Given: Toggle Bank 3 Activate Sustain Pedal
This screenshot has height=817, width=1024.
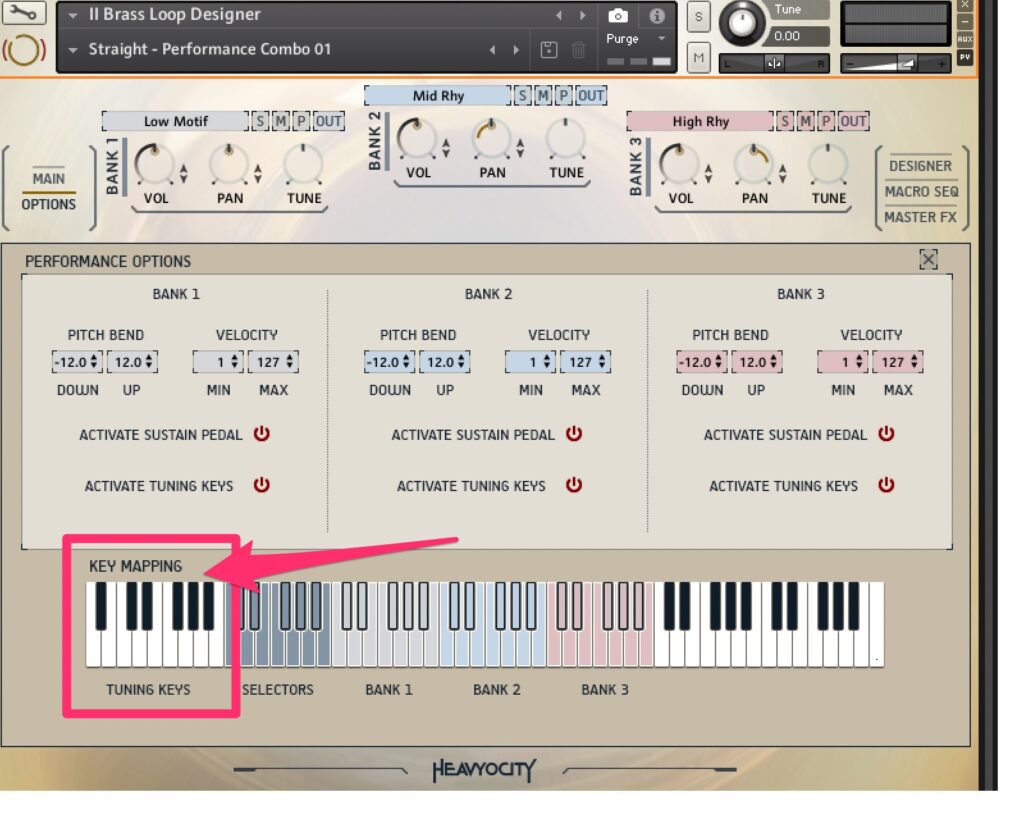Looking at the screenshot, I should point(886,434).
